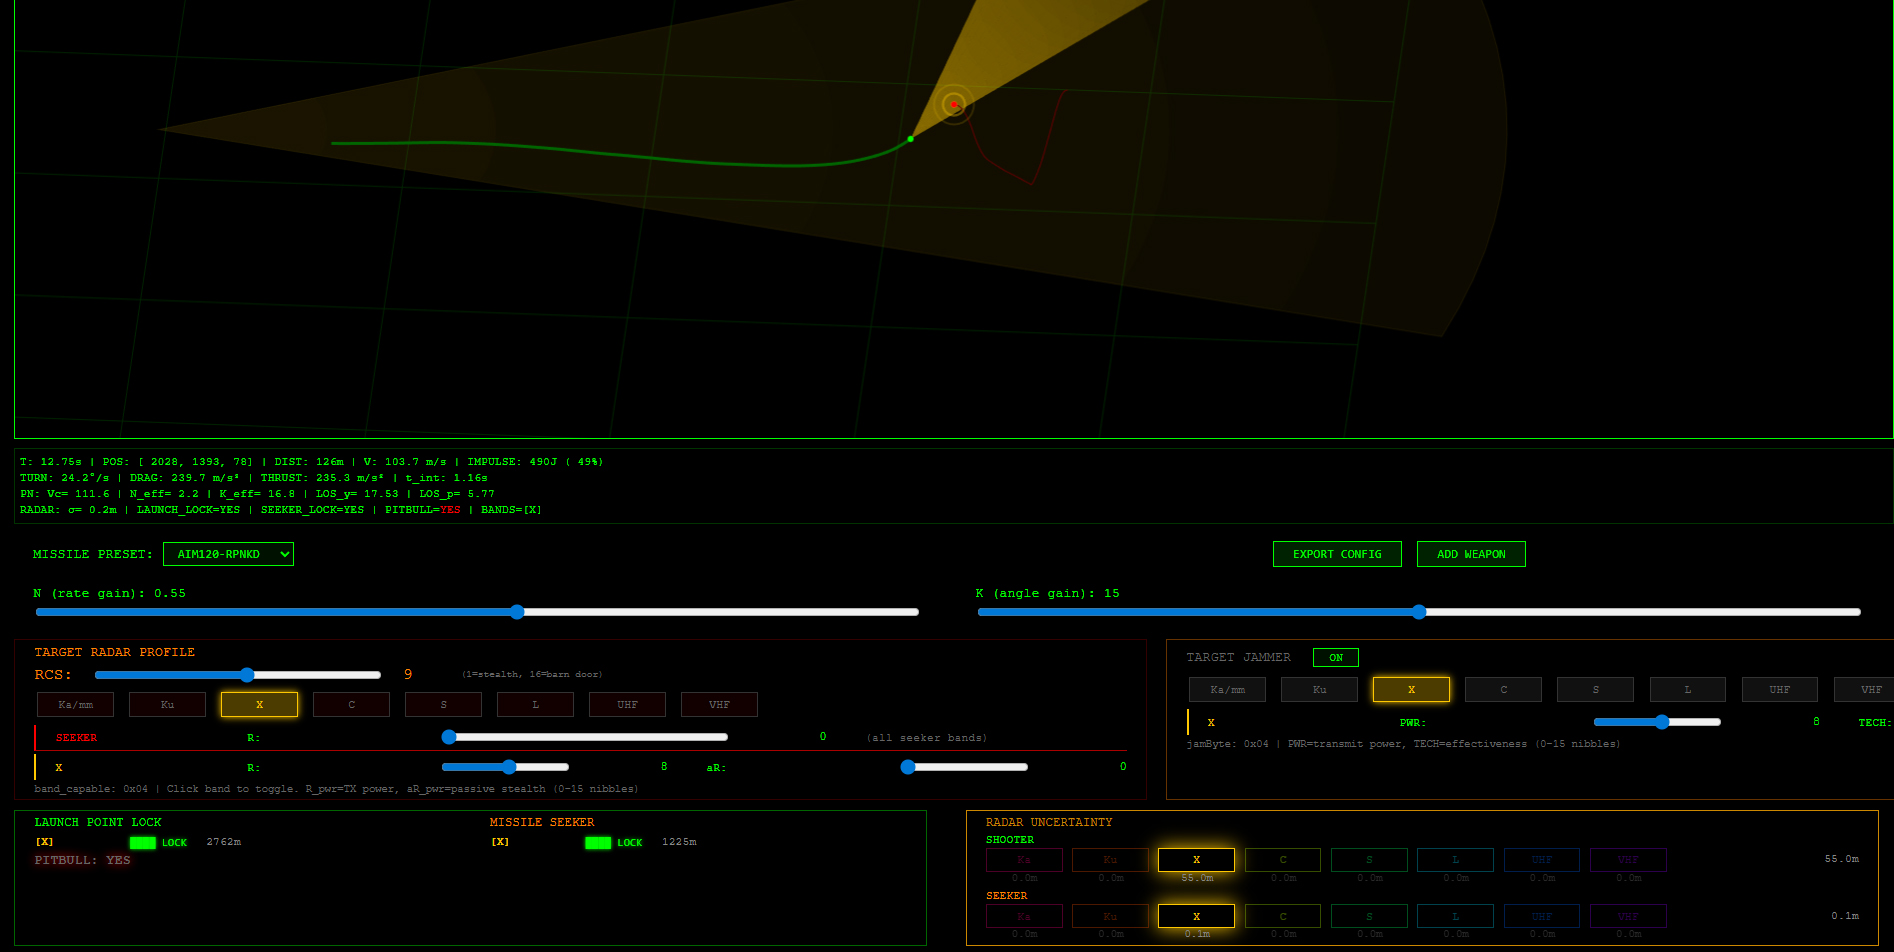Click the Seeker R power slider

point(449,737)
